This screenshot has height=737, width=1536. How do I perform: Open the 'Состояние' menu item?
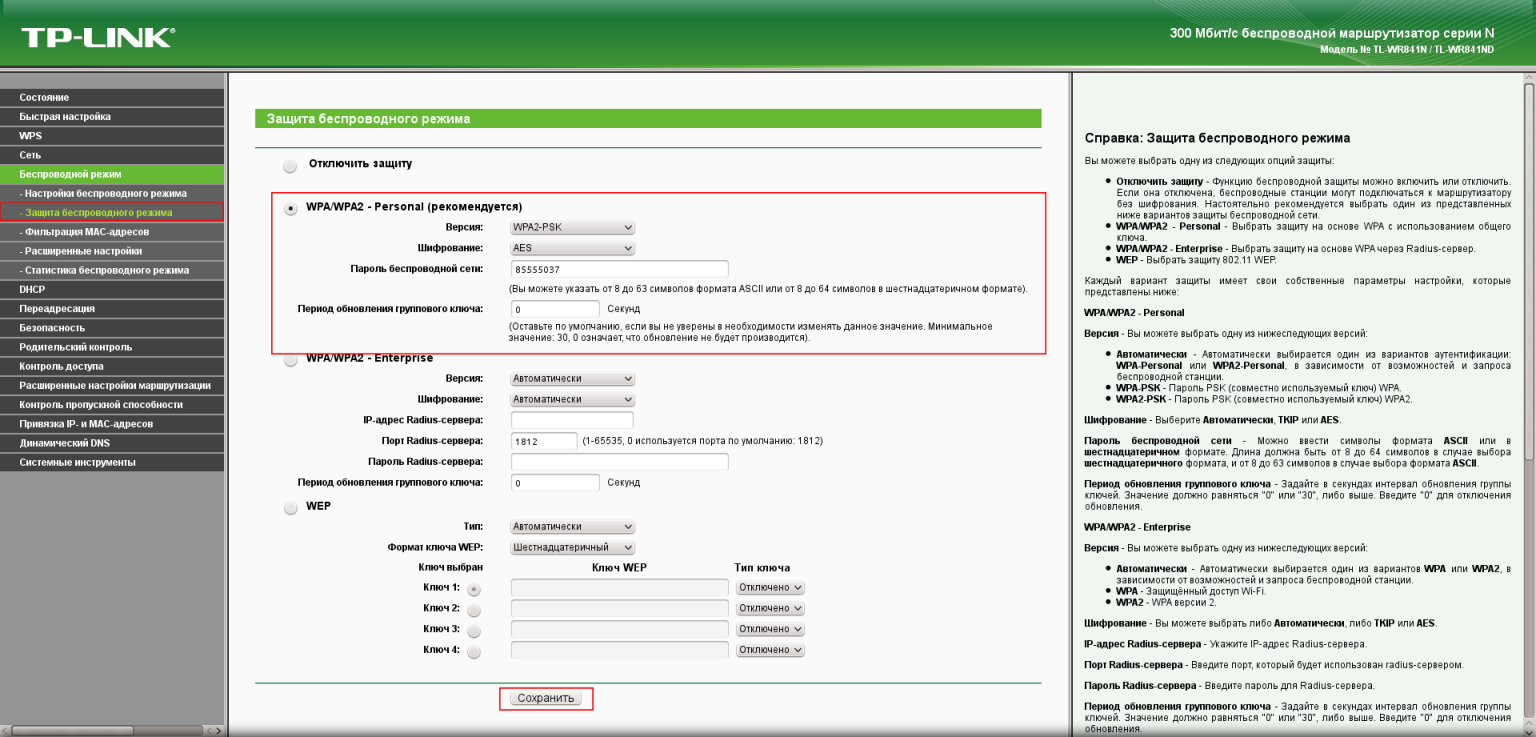tap(44, 97)
